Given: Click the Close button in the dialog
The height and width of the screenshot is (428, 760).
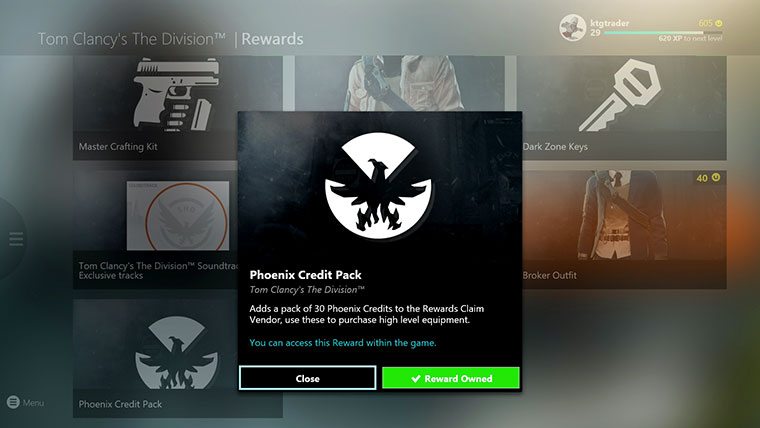Looking at the screenshot, I should click(307, 378).
